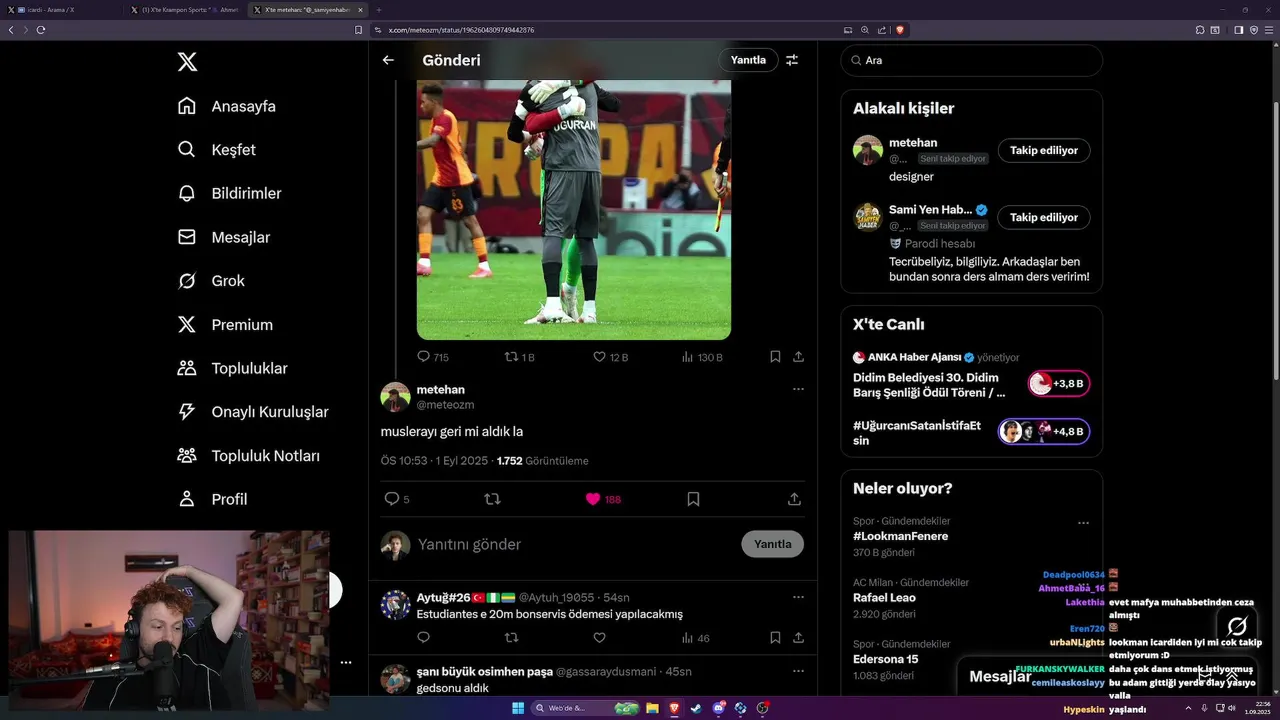1280x720 pixels.
Task: Open the @meteozm handle link
Action: click(x=445, y=405)
